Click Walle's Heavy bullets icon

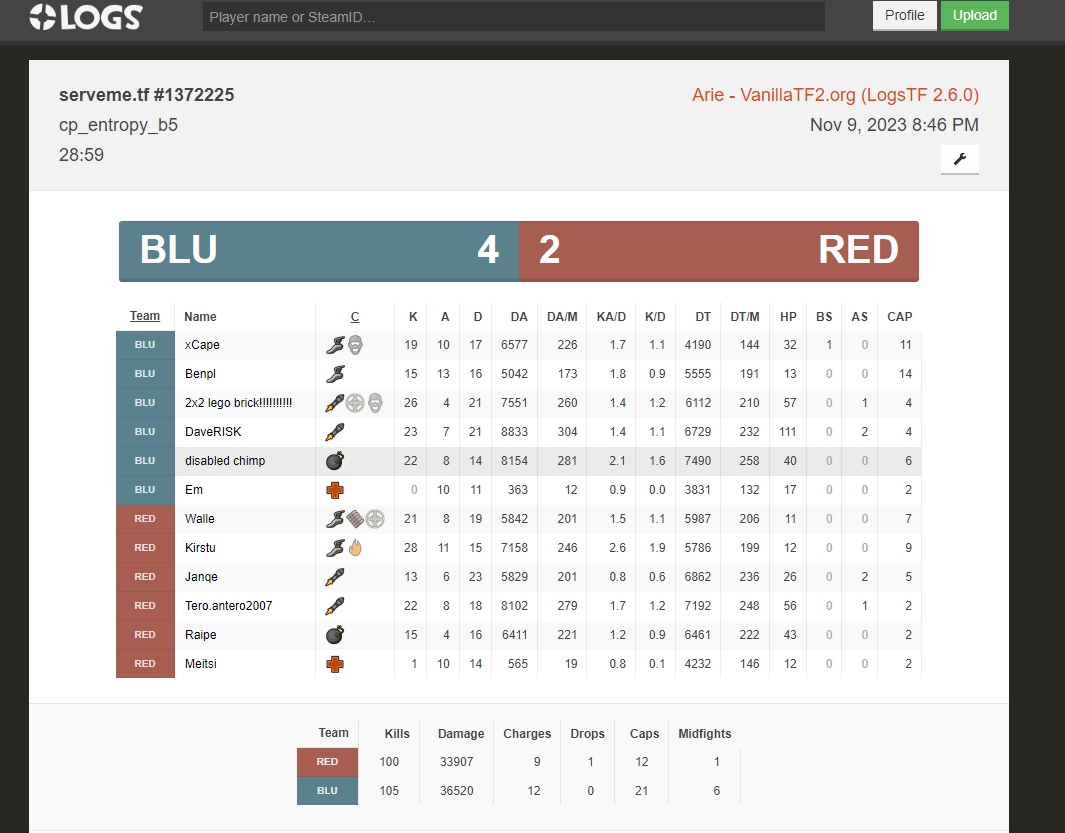pyautogui.click(x=355, y=518)
